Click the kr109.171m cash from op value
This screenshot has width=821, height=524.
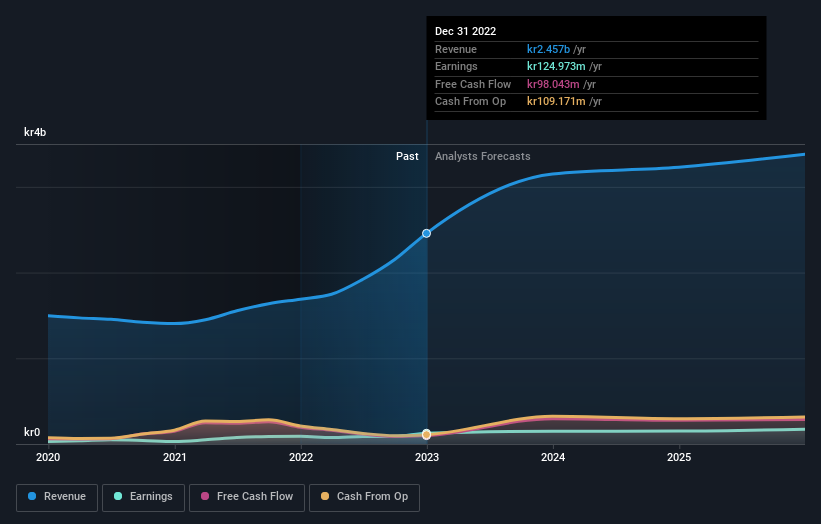pyautogui.click(x=556, y=102)
